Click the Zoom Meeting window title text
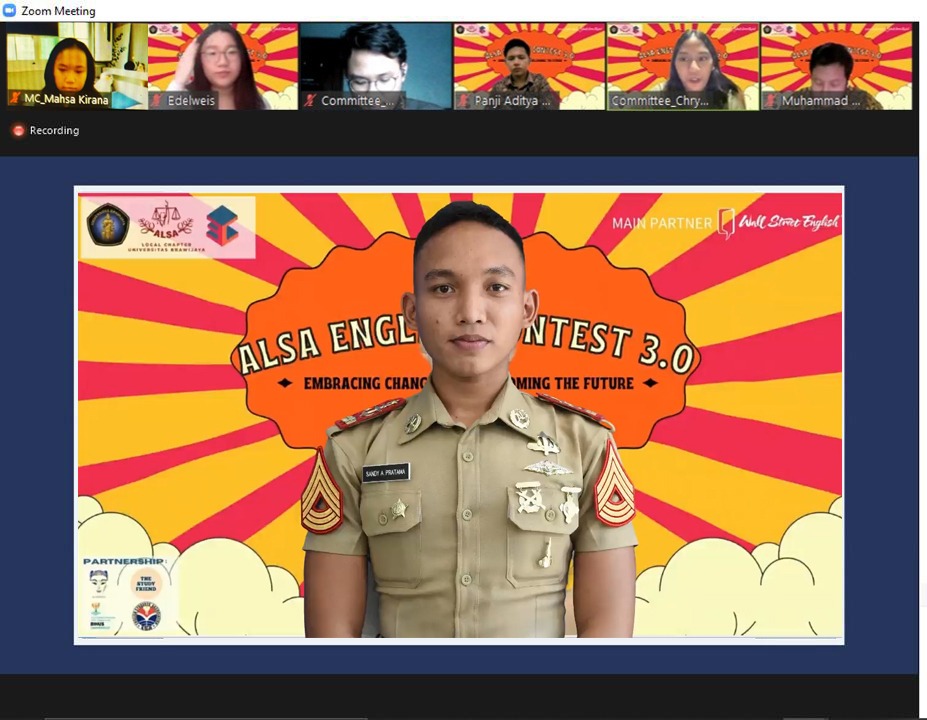 click(x=58, y=11)
